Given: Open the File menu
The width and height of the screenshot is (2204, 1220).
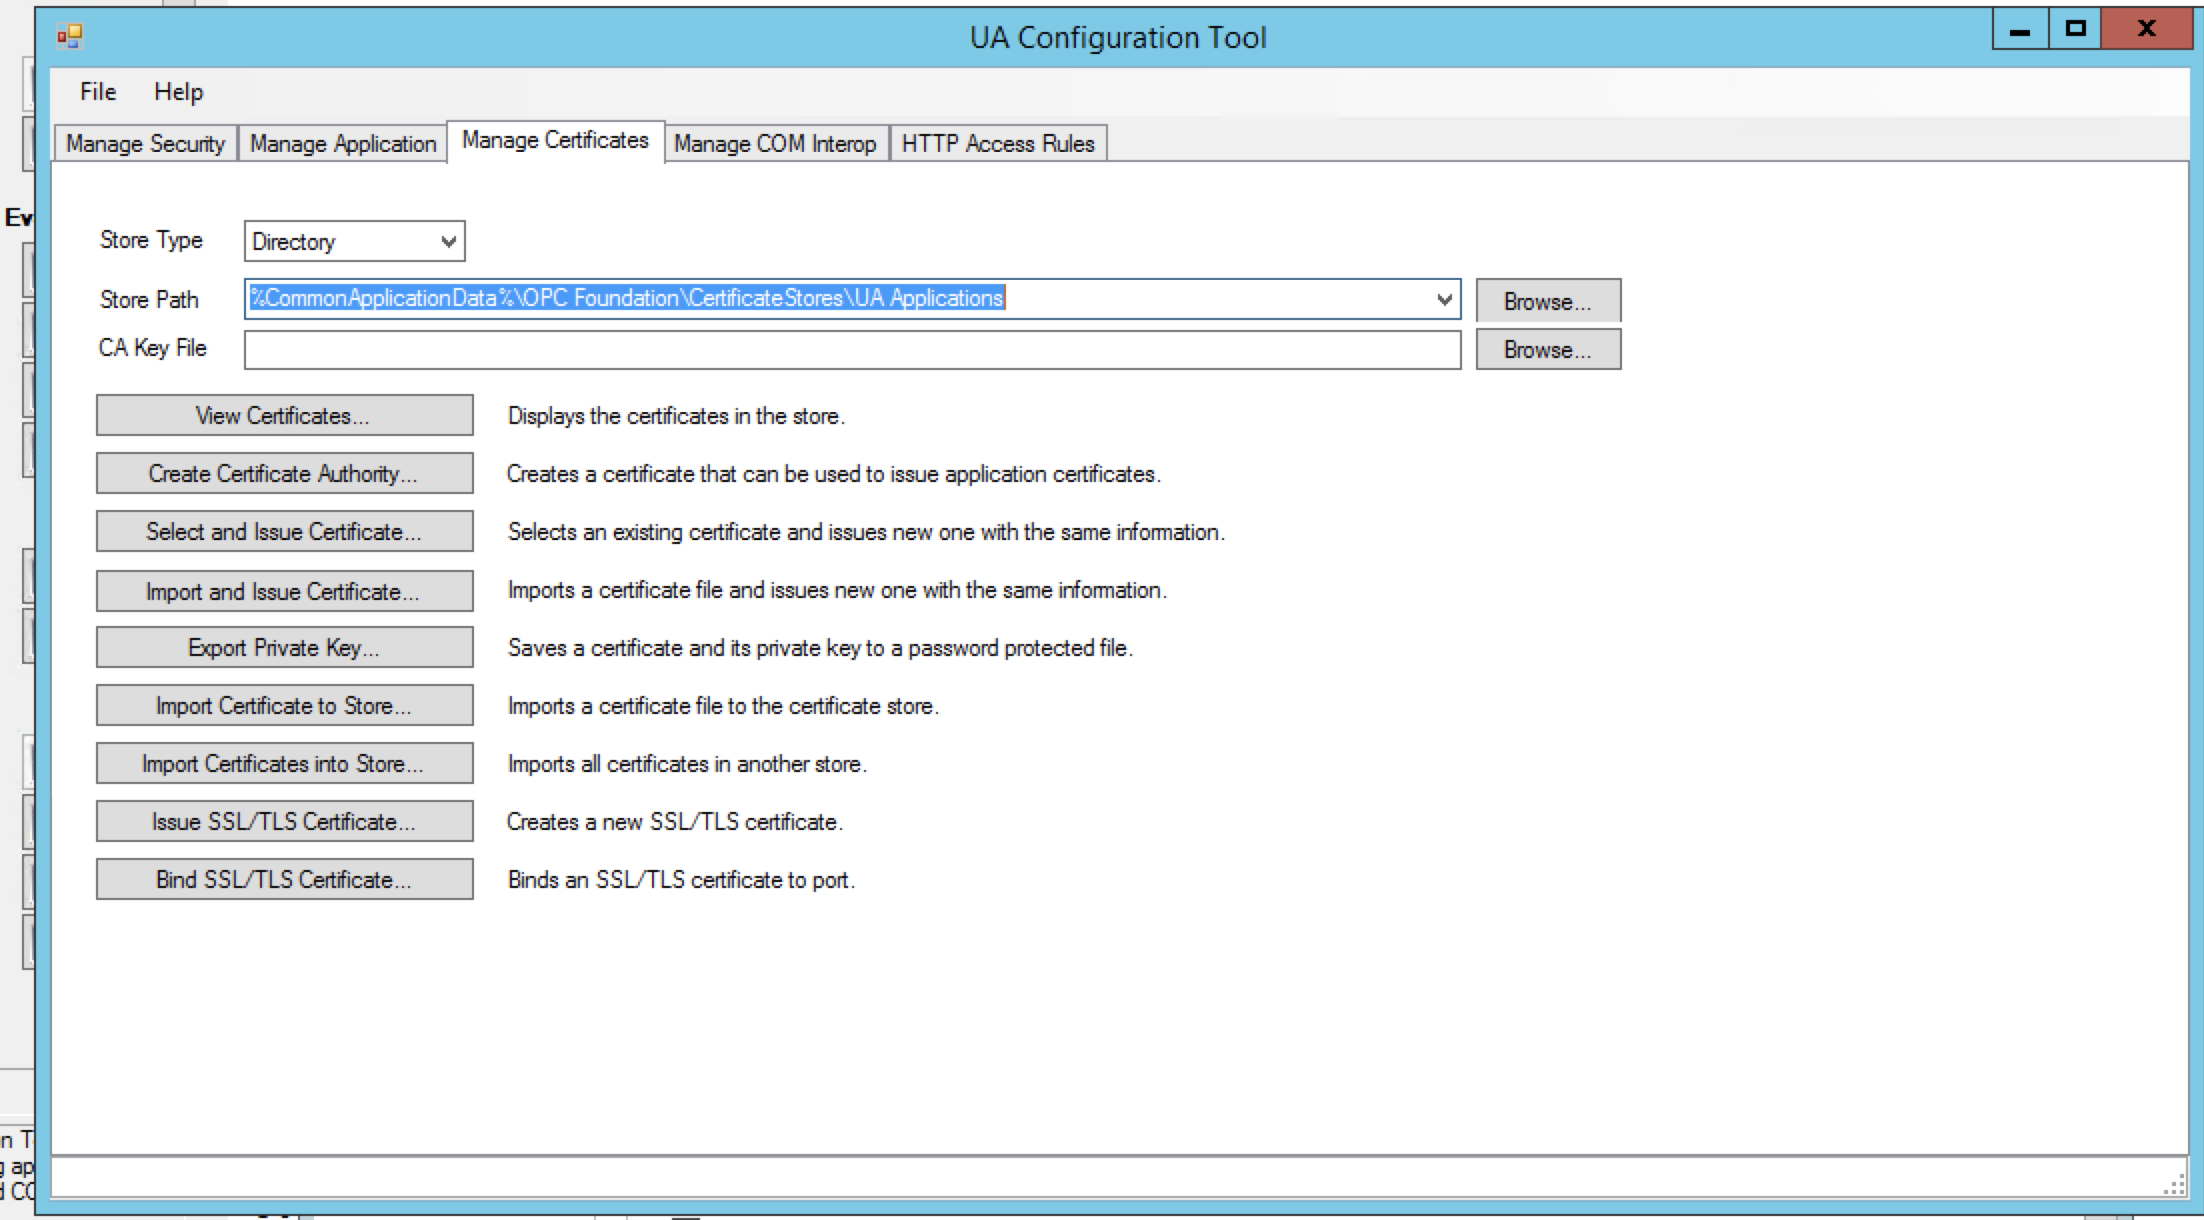Looking at the screenshot, I should tap(96, 91).
